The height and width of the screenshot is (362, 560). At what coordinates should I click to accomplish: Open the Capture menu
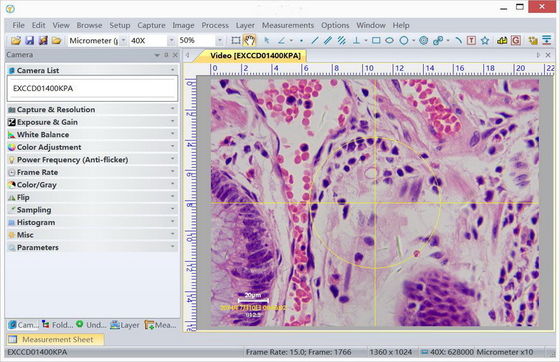pyautogui.click(x=151, y=25)
